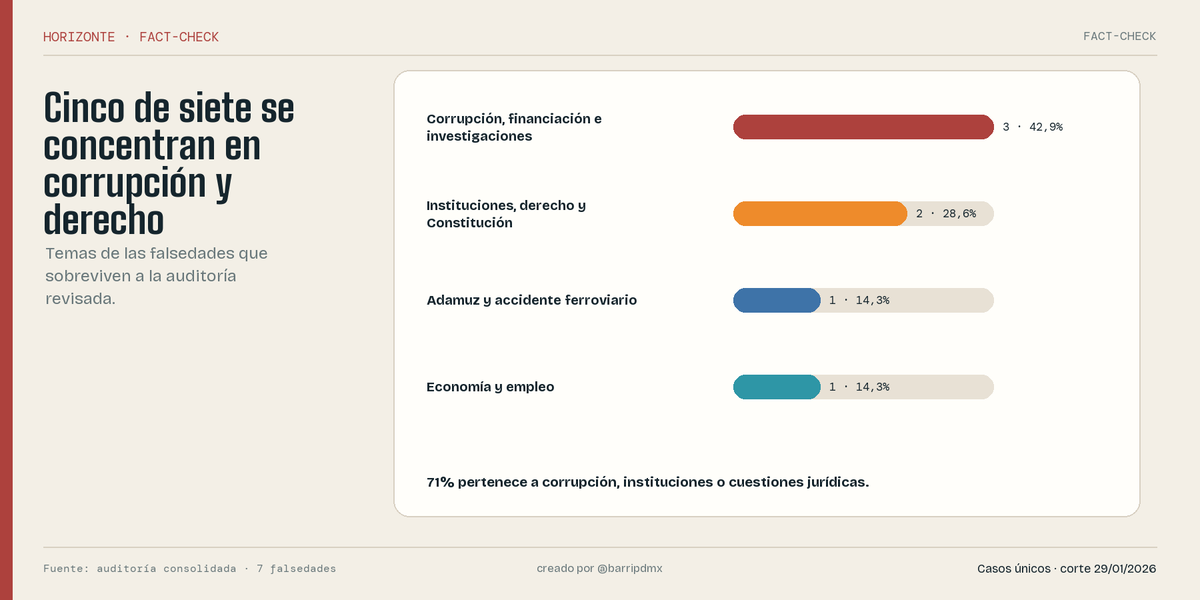Viewport: 1200px width, 600px height.
Task: Click the 1 · 14,3% value for Adamuz
Action: point(859,300)
